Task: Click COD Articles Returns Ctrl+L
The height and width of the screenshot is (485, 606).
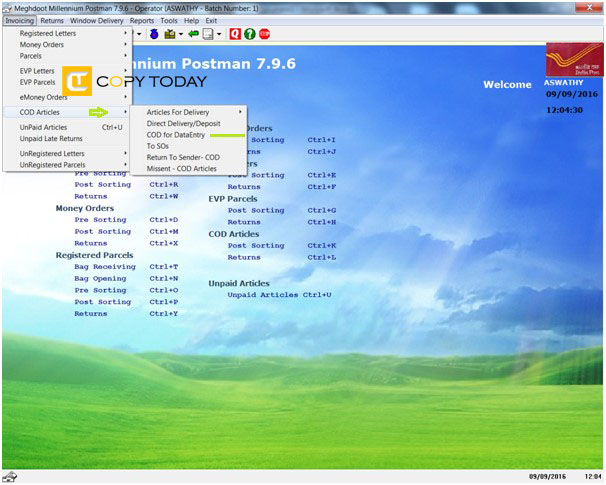Action: click(282, 257)
